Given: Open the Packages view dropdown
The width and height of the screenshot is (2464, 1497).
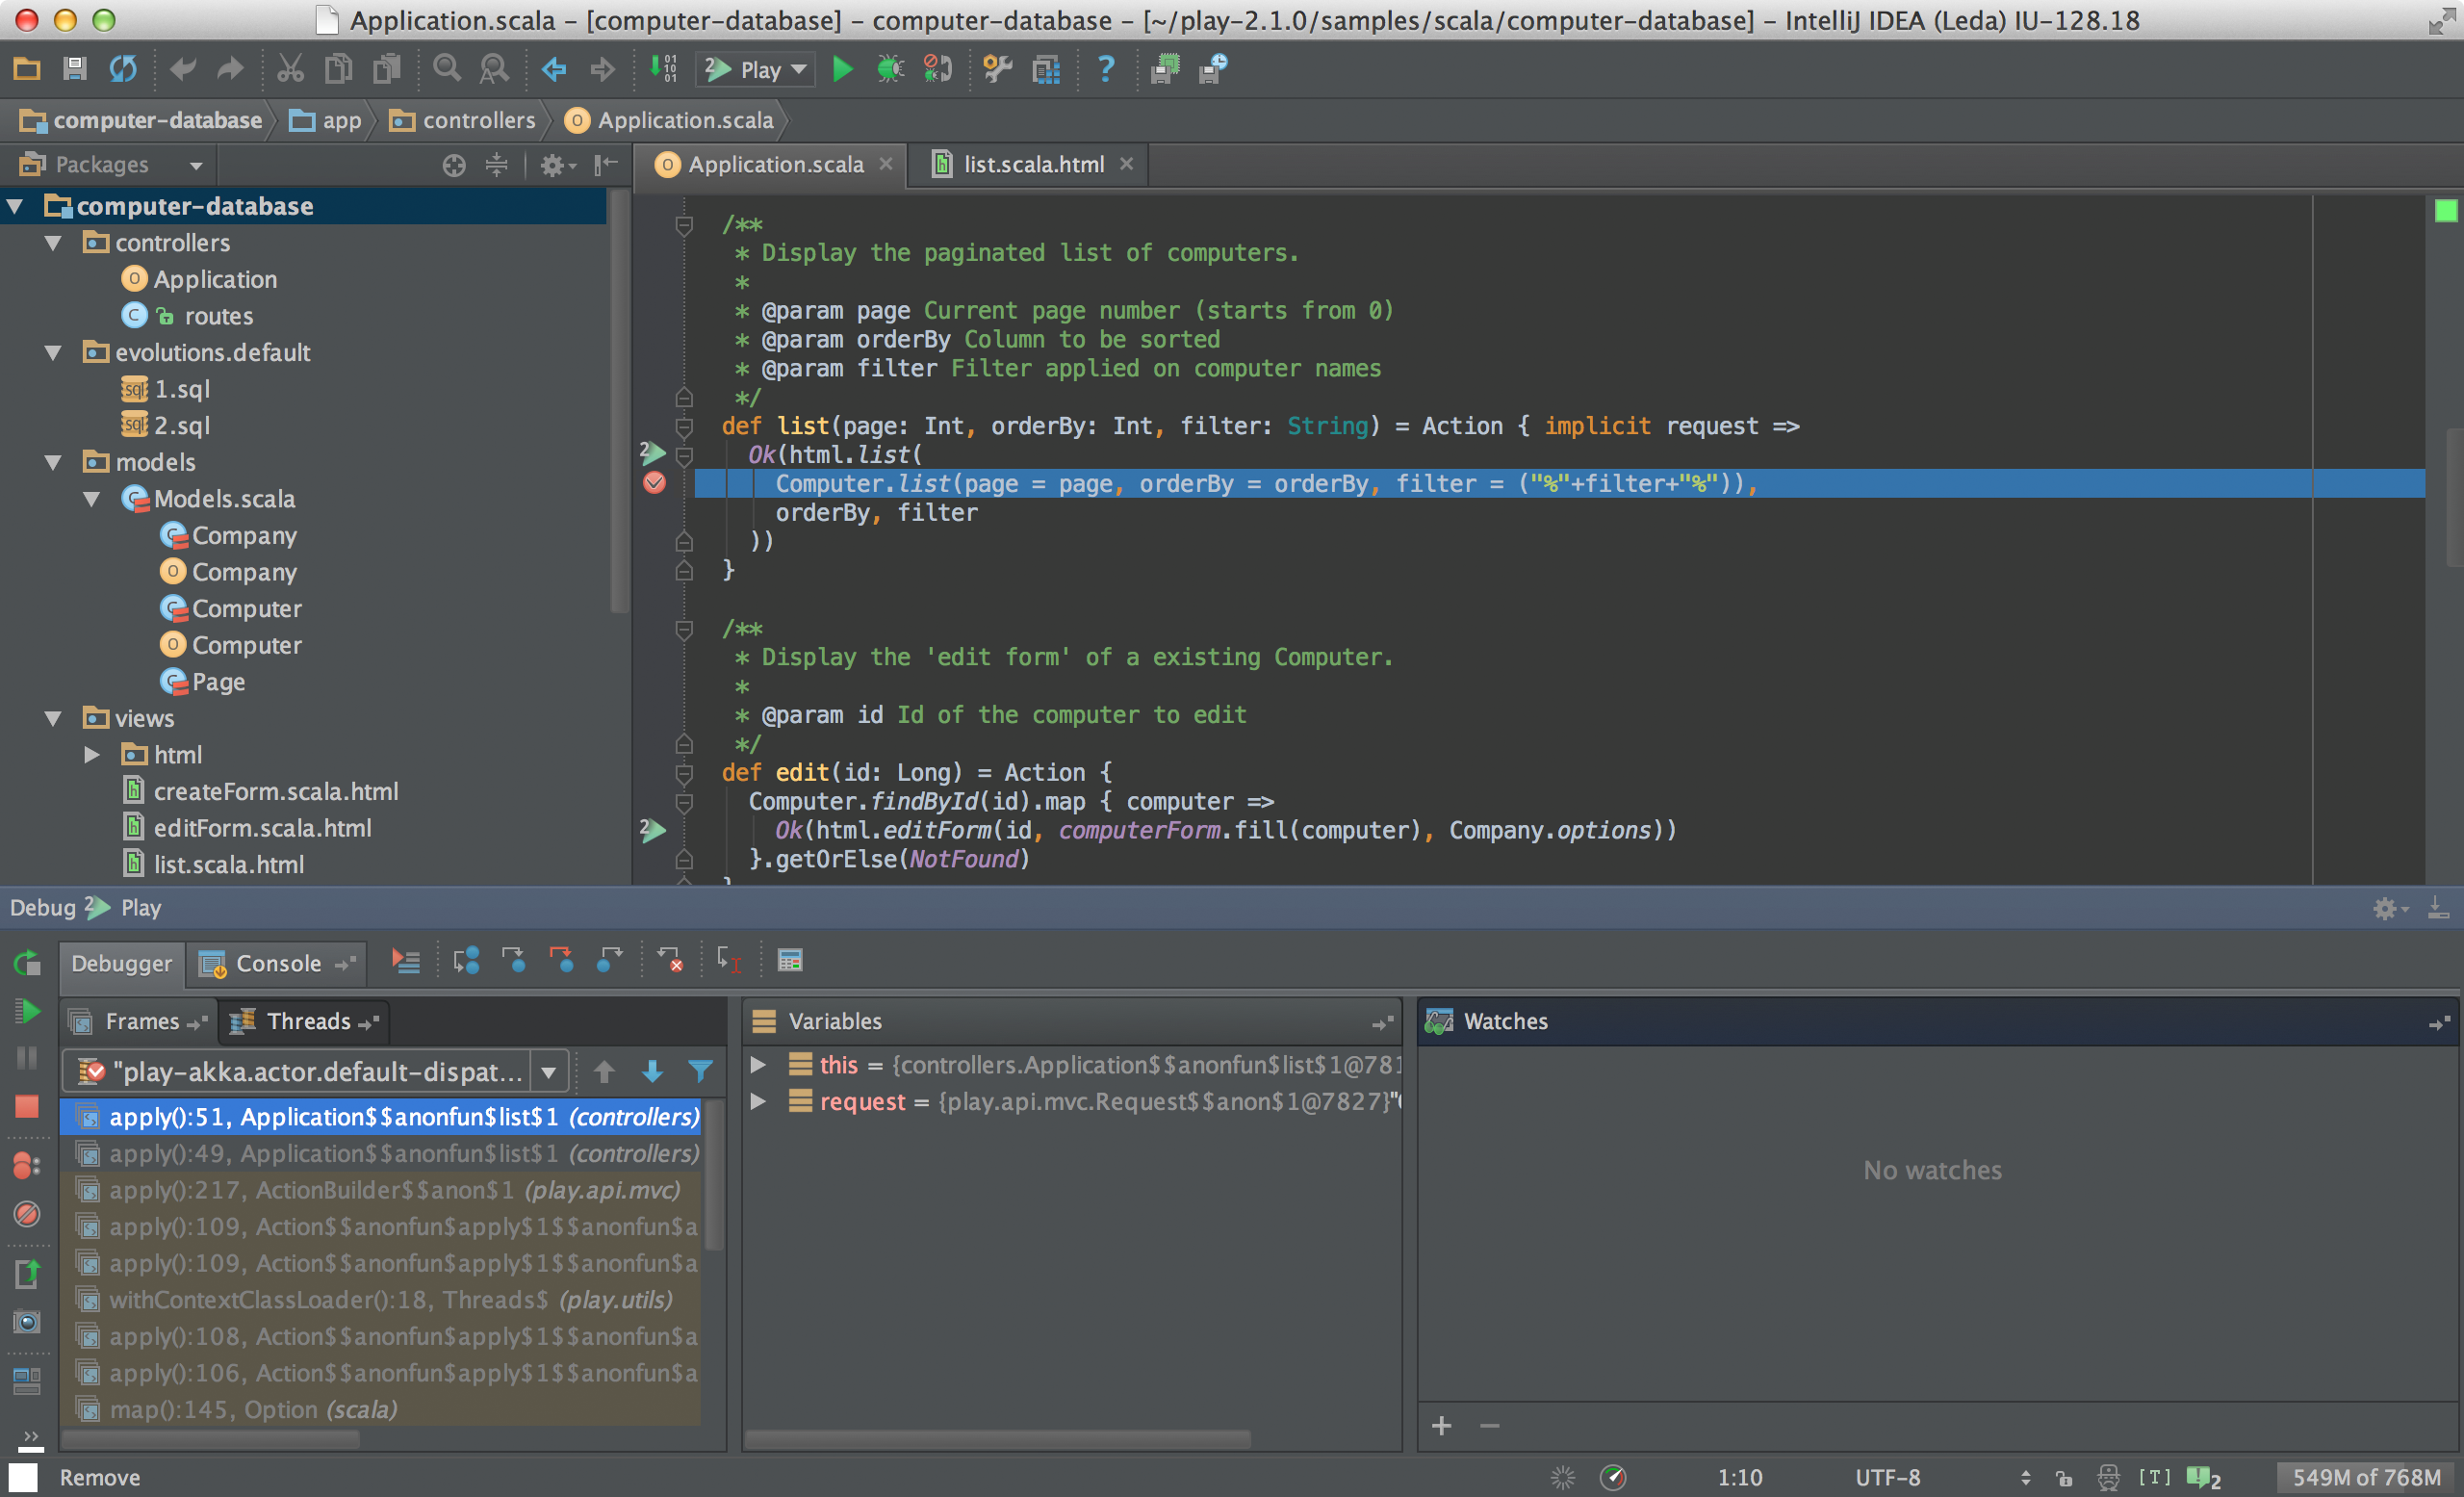Looking at the screenshot, I should click(196, 165).
